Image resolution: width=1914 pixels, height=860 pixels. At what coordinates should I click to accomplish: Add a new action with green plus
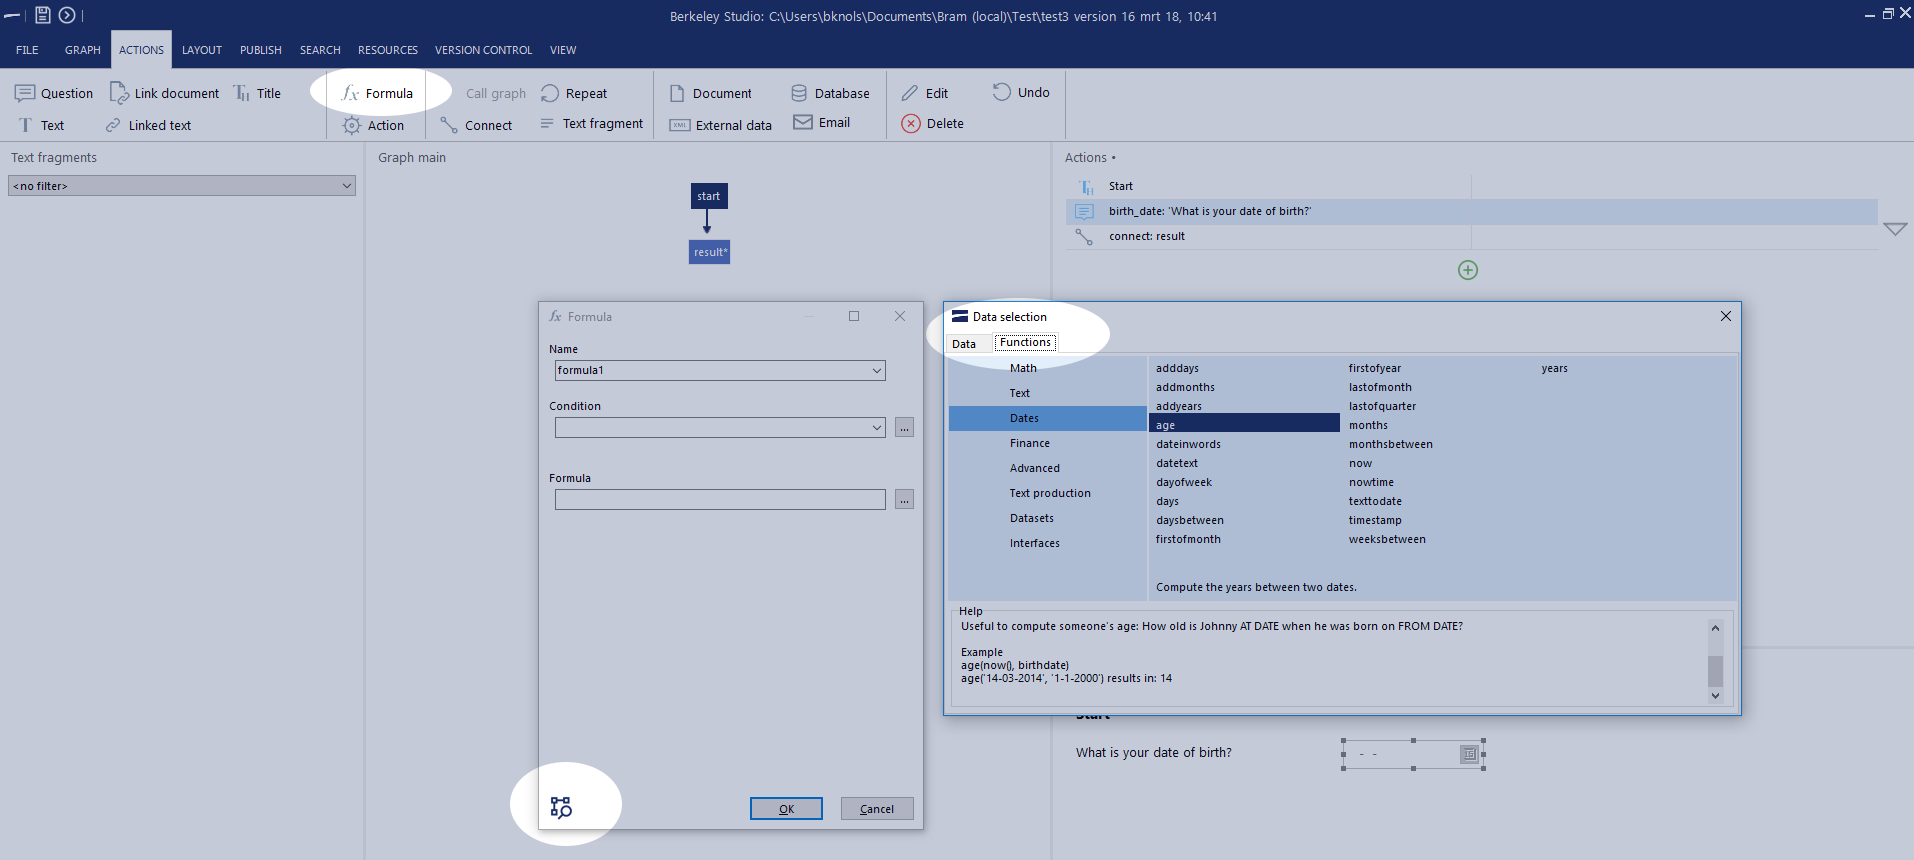[x=1468, y=270]
